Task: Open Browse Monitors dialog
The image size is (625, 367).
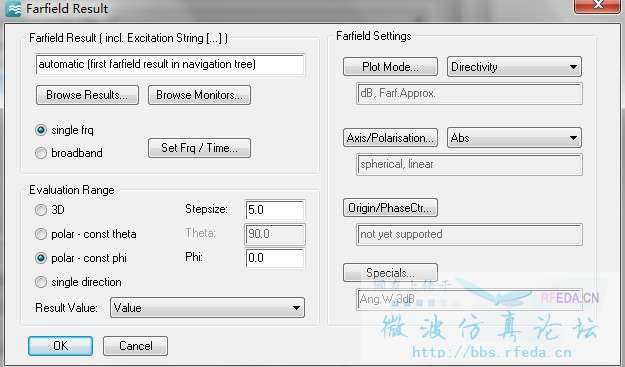Action: 199,95
